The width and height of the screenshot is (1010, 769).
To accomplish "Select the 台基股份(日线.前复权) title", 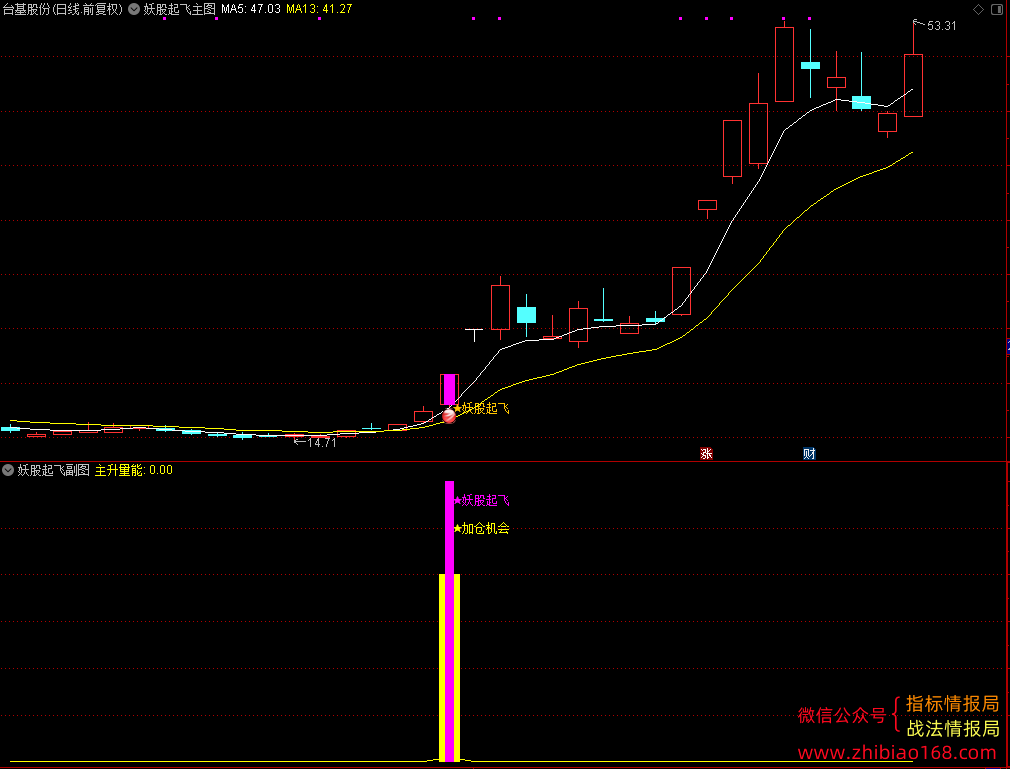I will (x=62, y=9).
